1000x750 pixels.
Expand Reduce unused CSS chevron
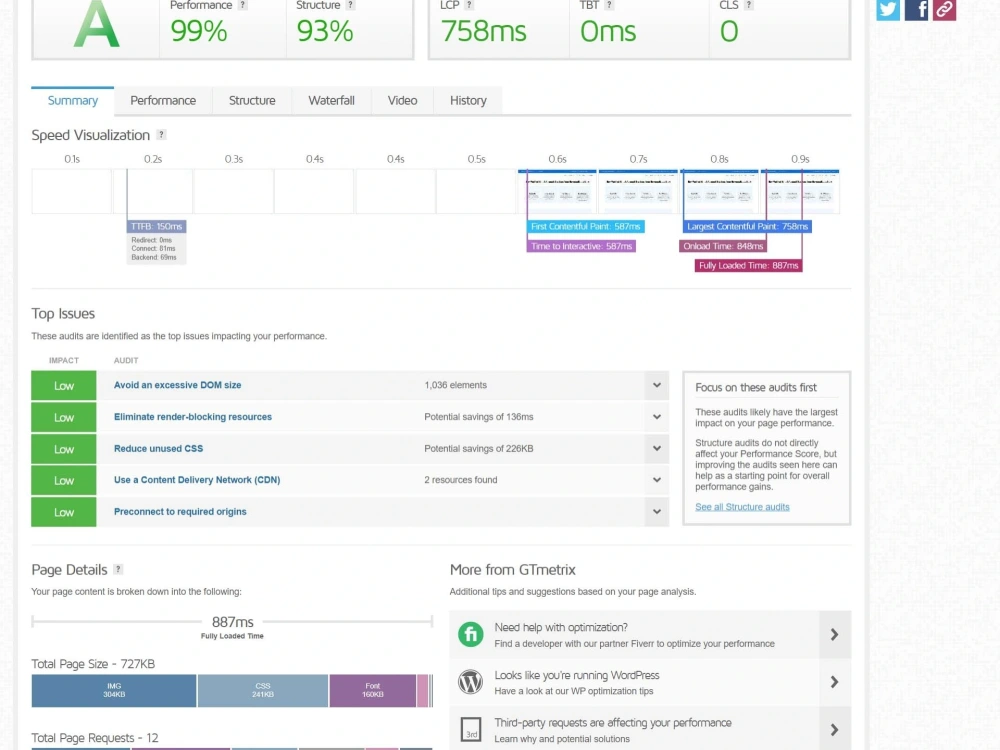(x=656, y=448)
